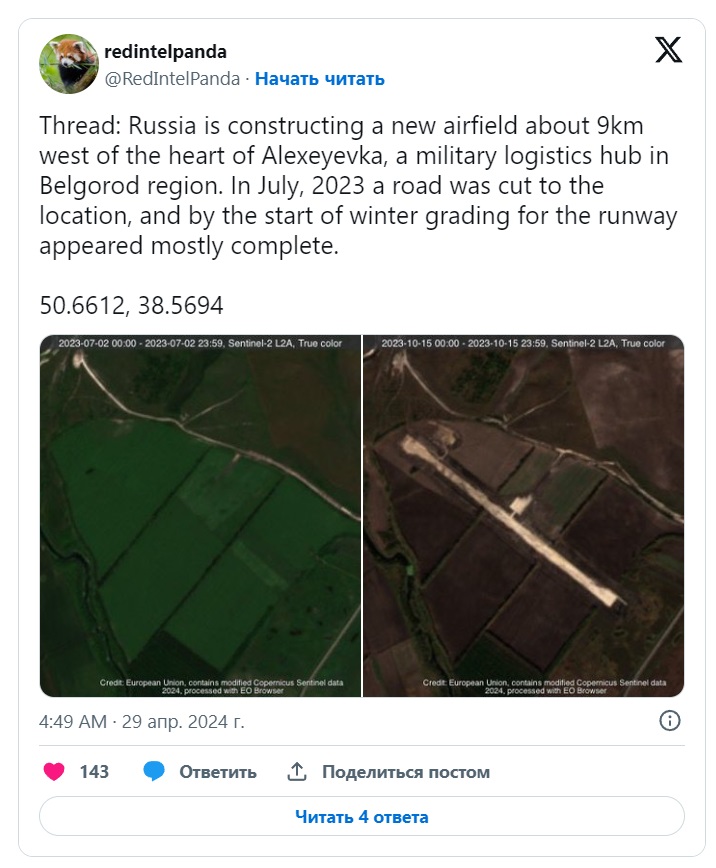Click the share upload arrow icon
The image size is (716, 868).
tap(297, 771)
